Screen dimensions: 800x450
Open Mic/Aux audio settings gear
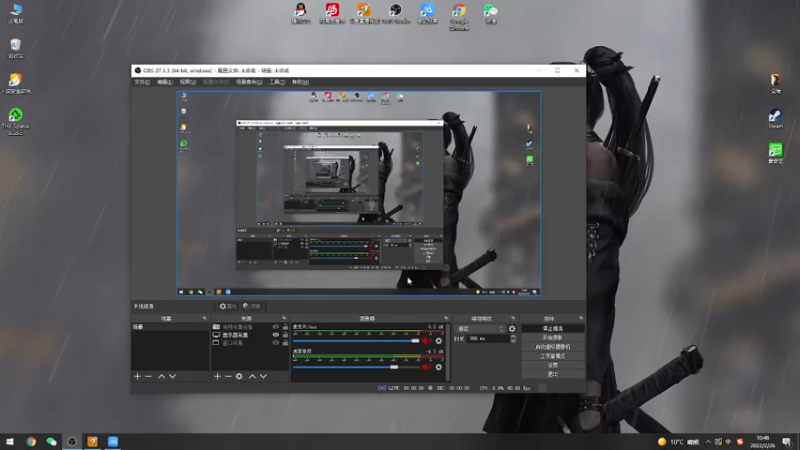click(439, 341)
